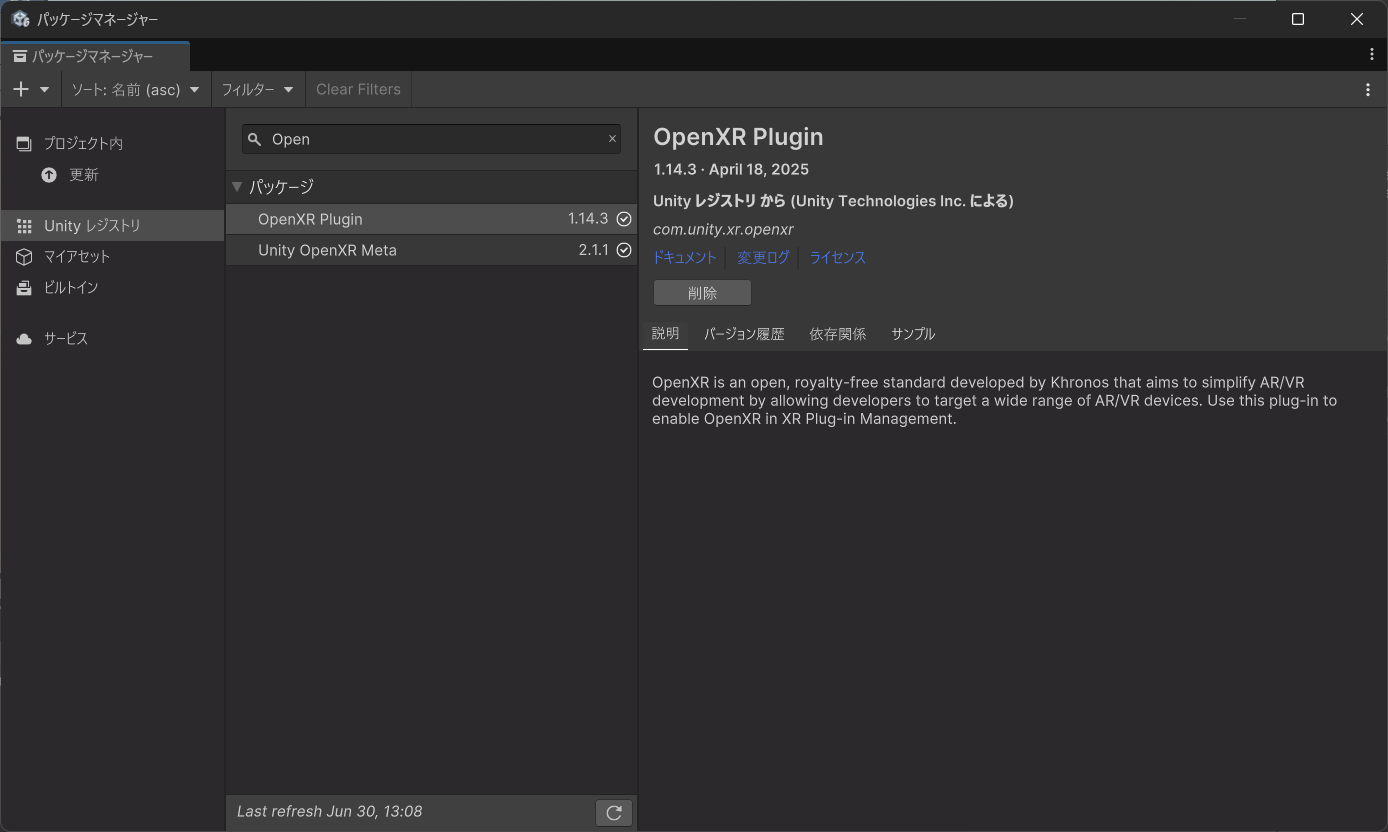This screenshot has height=832, width=1388.
Task: Open the window tab kebab menu
Action: pos(1371,55)
